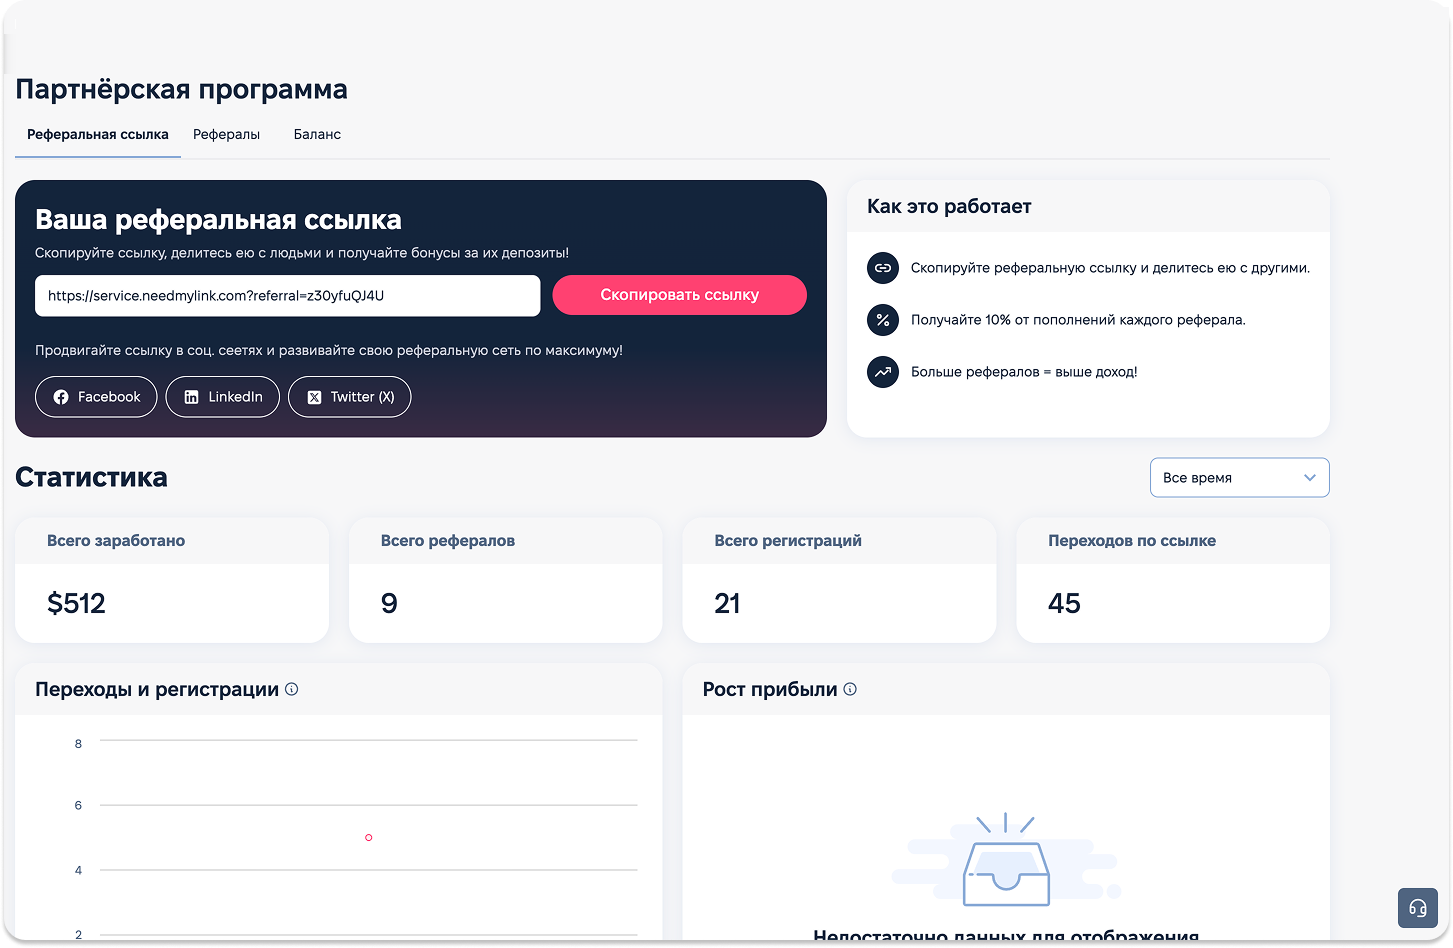Click info icon beside Рост прибыли
Viewport: 1453px width, 948px height.
click(x=850, y=689)
